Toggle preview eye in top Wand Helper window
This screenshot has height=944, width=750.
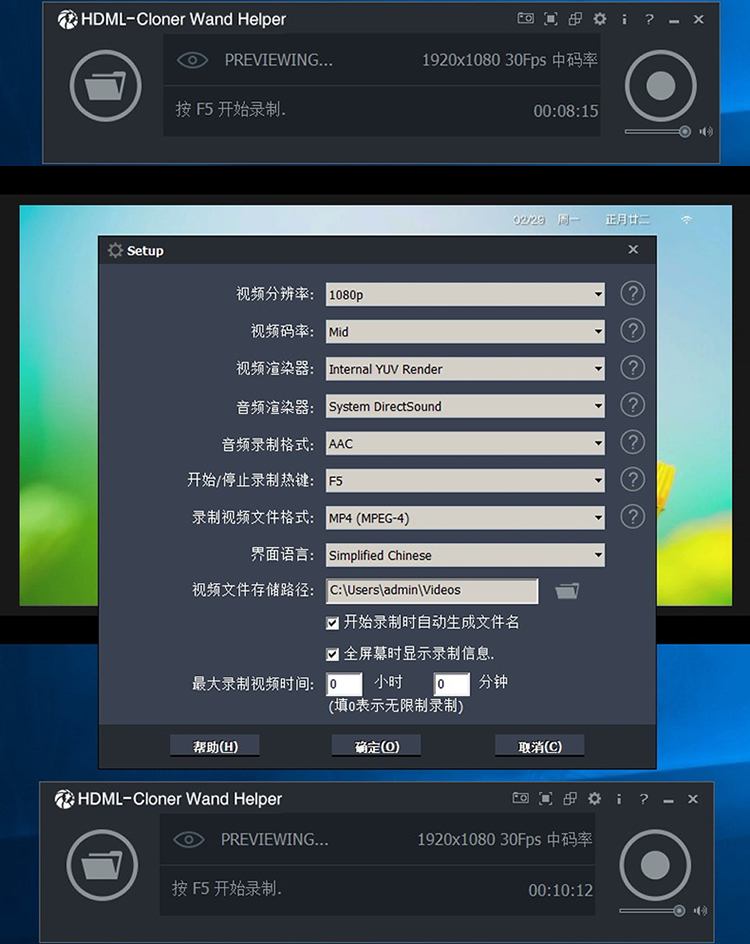(x=193, y=60)
